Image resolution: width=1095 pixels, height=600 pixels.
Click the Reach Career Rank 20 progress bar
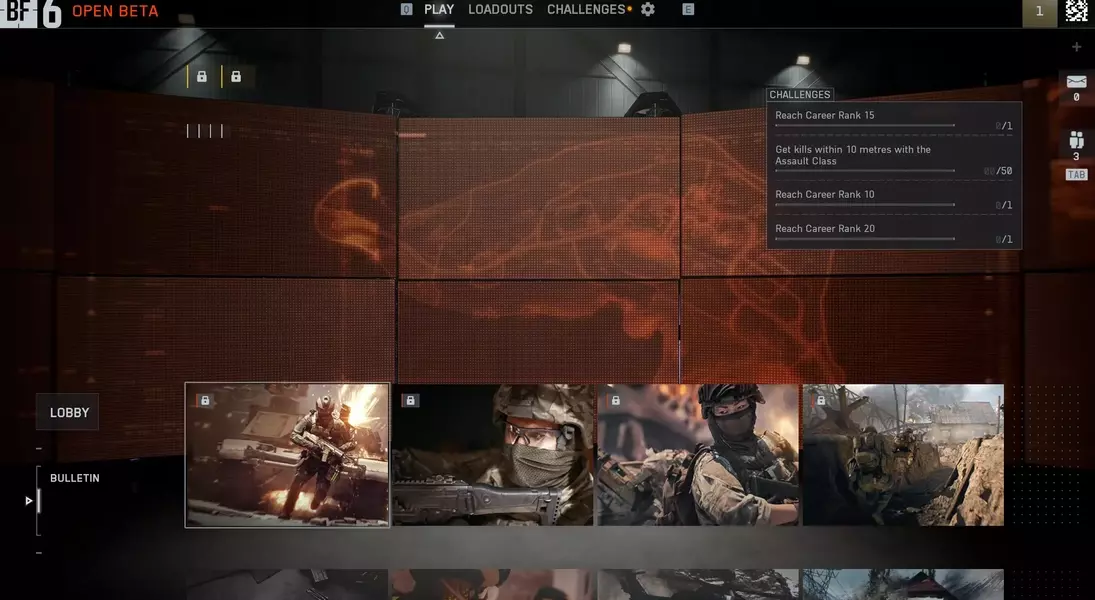pos(865,239)
